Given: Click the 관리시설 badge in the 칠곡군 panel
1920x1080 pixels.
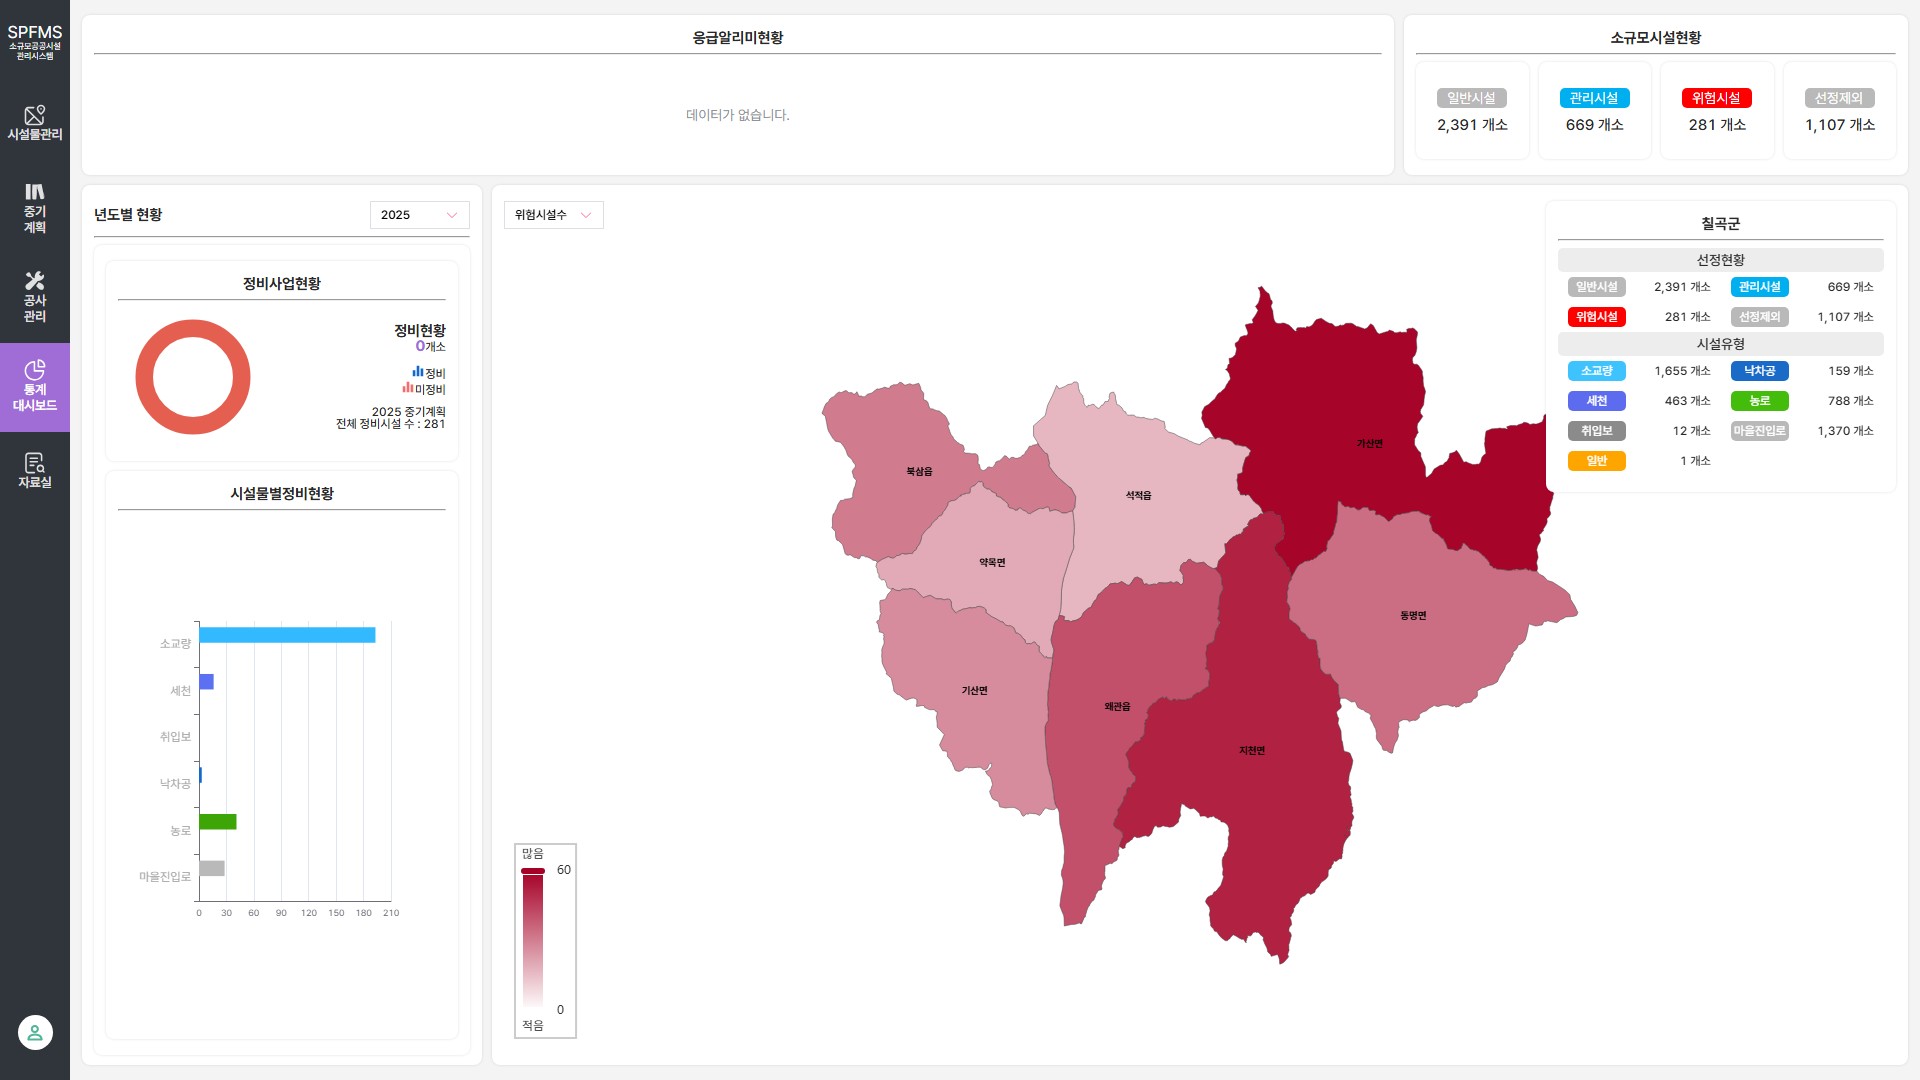Looking at the screenshot, I should (1760, 287).
